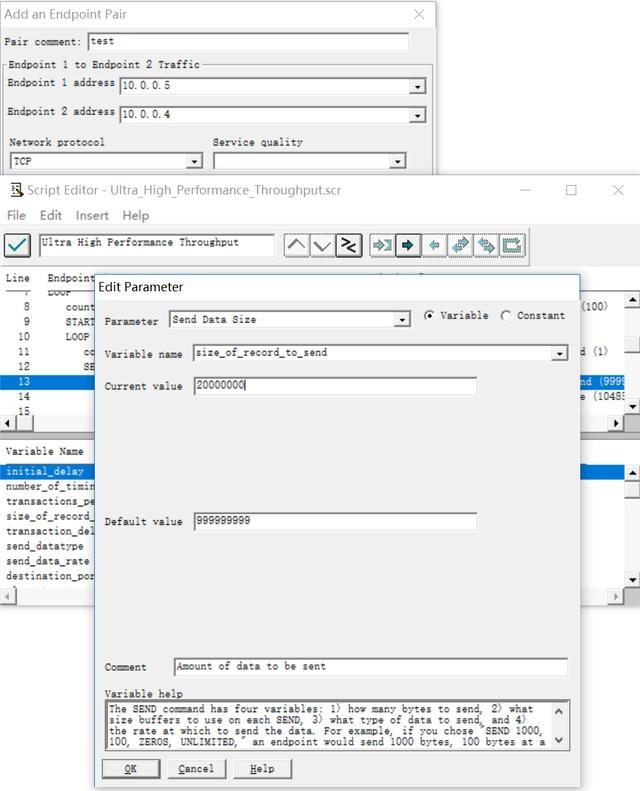
Task: Click the green checkmark icon in toolbar
Action: [x=17, y=245]
